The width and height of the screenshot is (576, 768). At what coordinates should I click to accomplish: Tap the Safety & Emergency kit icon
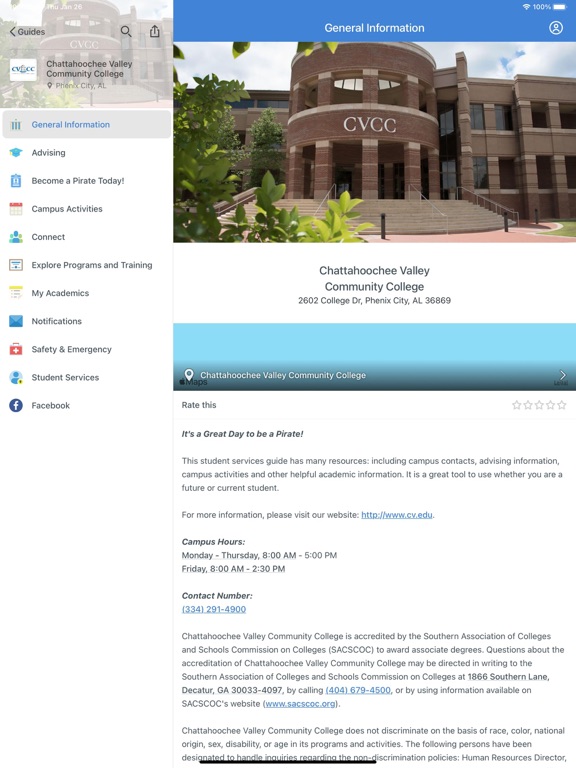16,349
